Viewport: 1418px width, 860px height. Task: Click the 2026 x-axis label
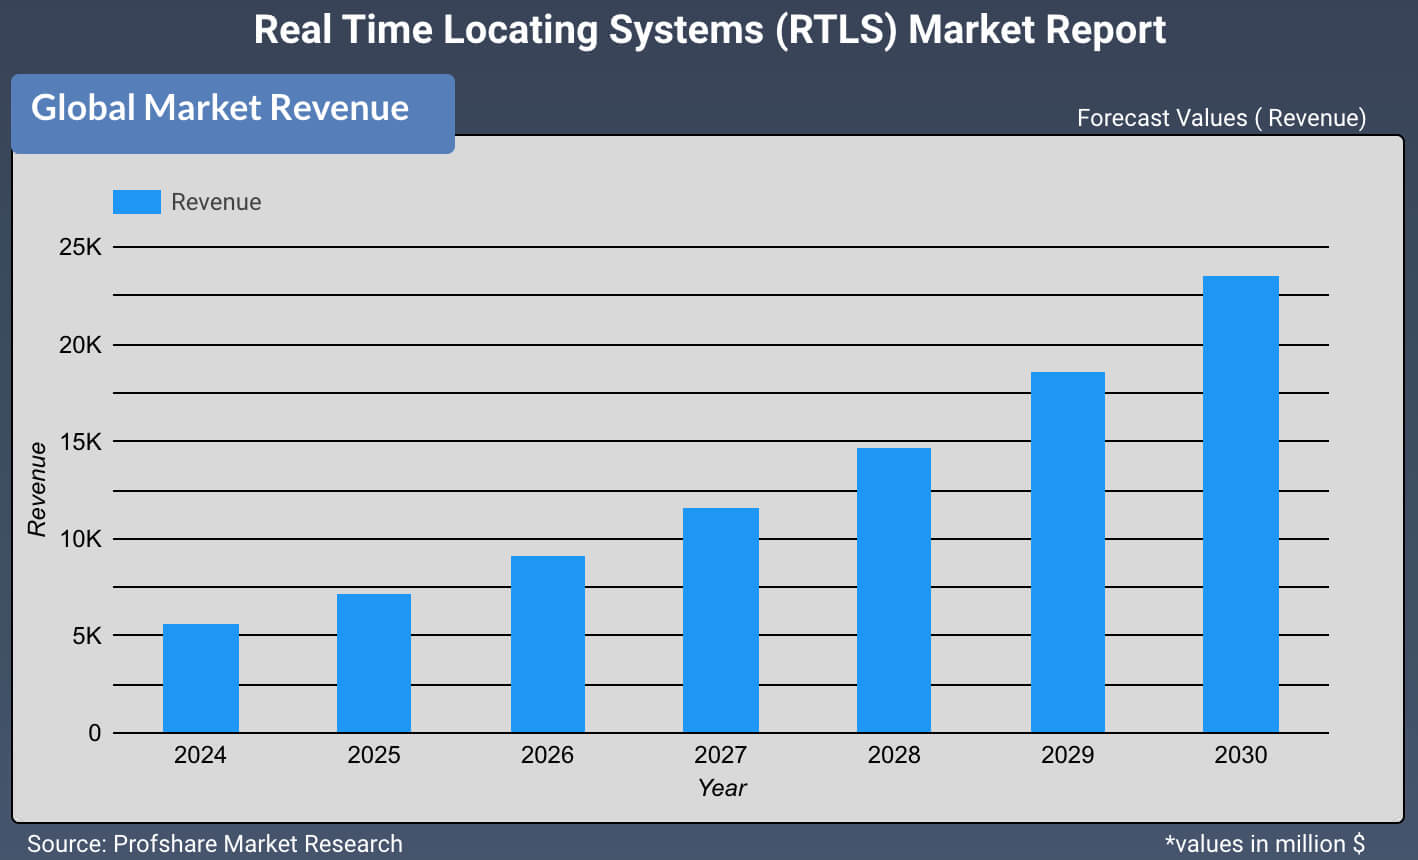coord(547,755)
